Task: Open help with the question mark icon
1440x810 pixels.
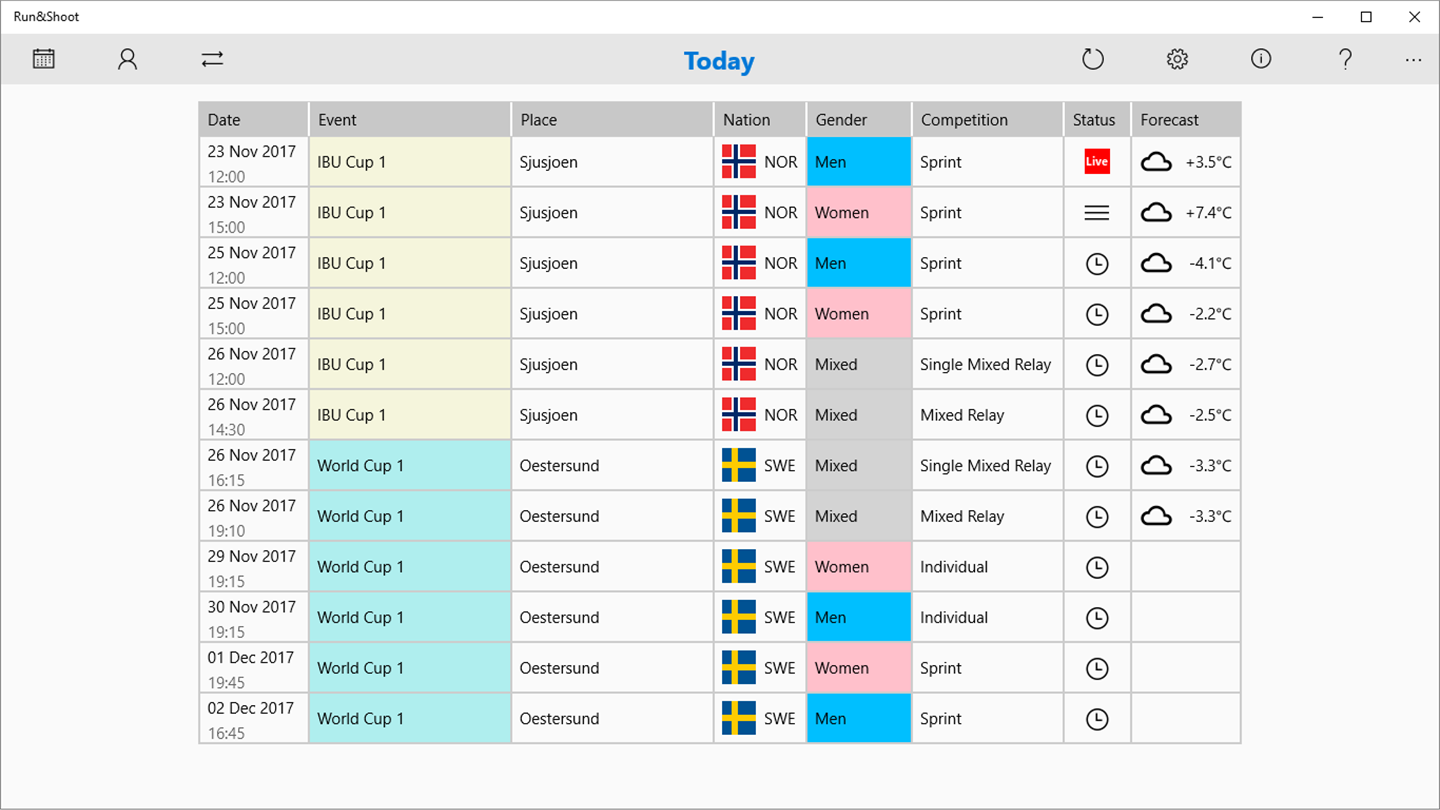Action: click(x=1345, y=59)
